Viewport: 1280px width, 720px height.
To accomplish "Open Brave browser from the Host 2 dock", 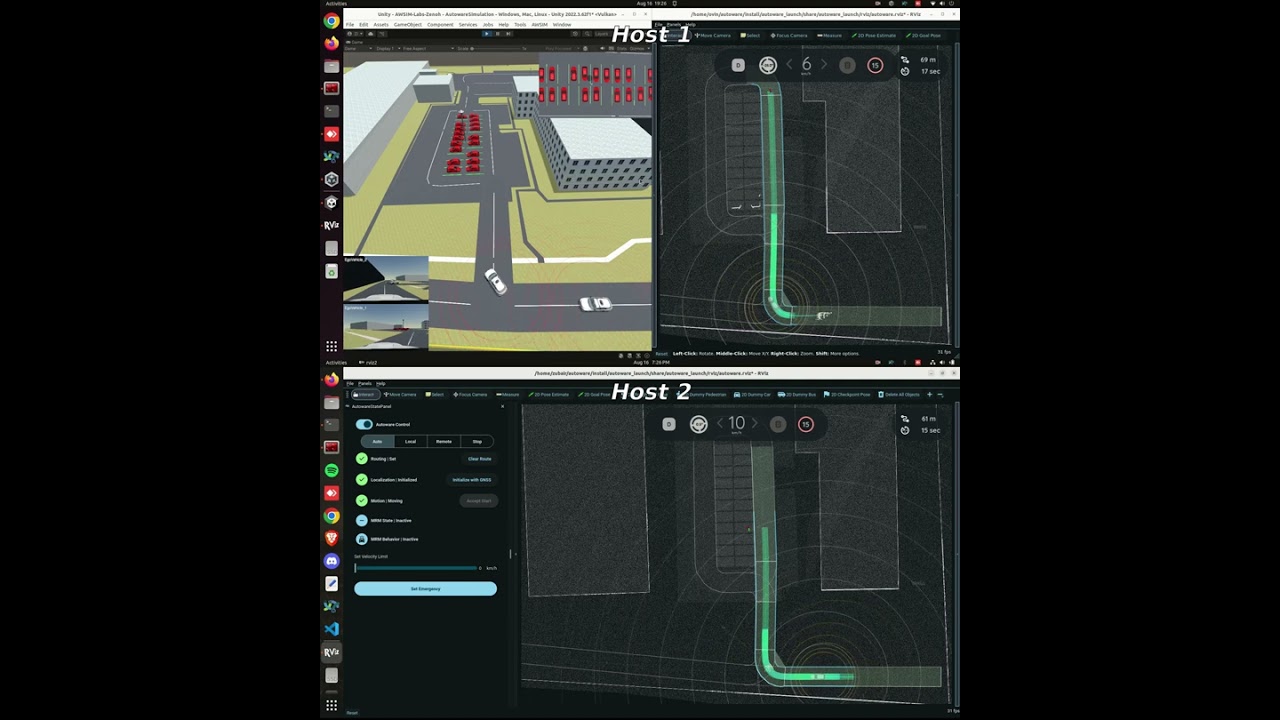I will pyautogui.click(x=331, y=538).
